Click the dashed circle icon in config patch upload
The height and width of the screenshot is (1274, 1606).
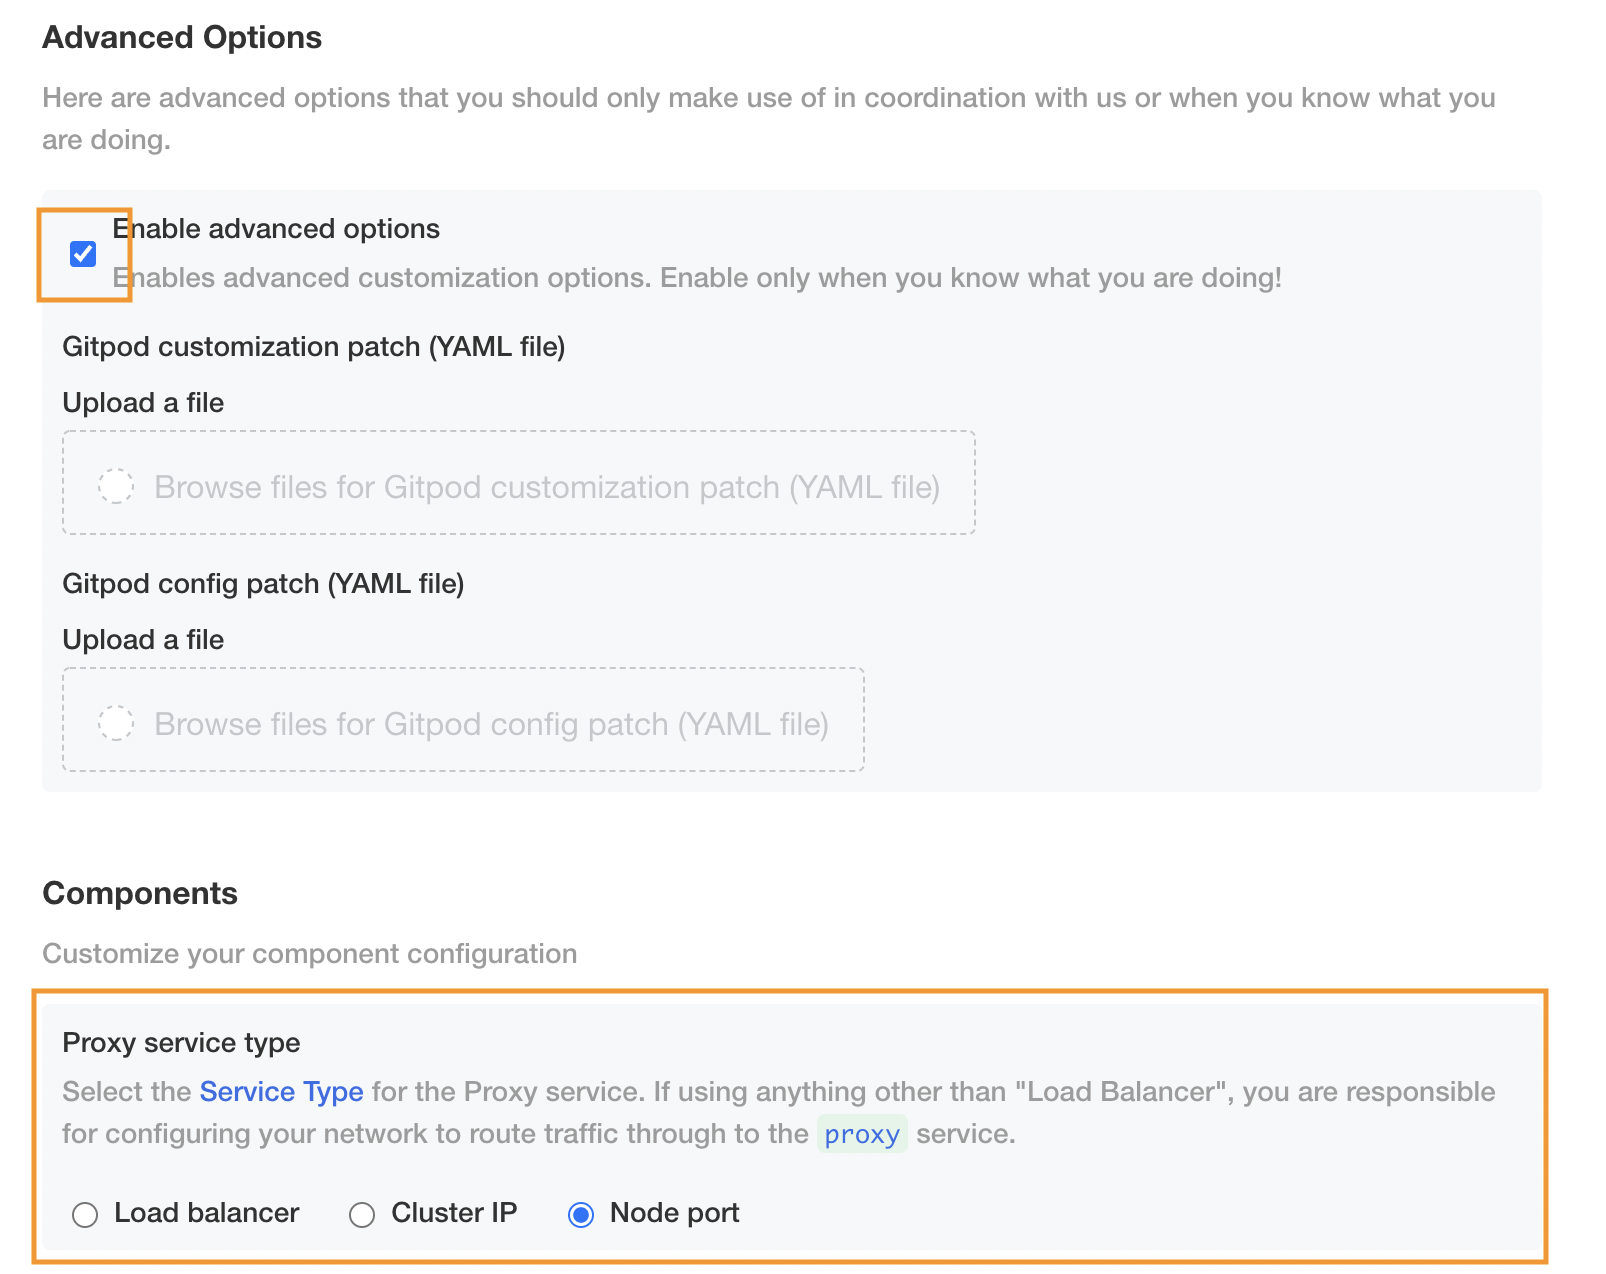tap(117, 721)
